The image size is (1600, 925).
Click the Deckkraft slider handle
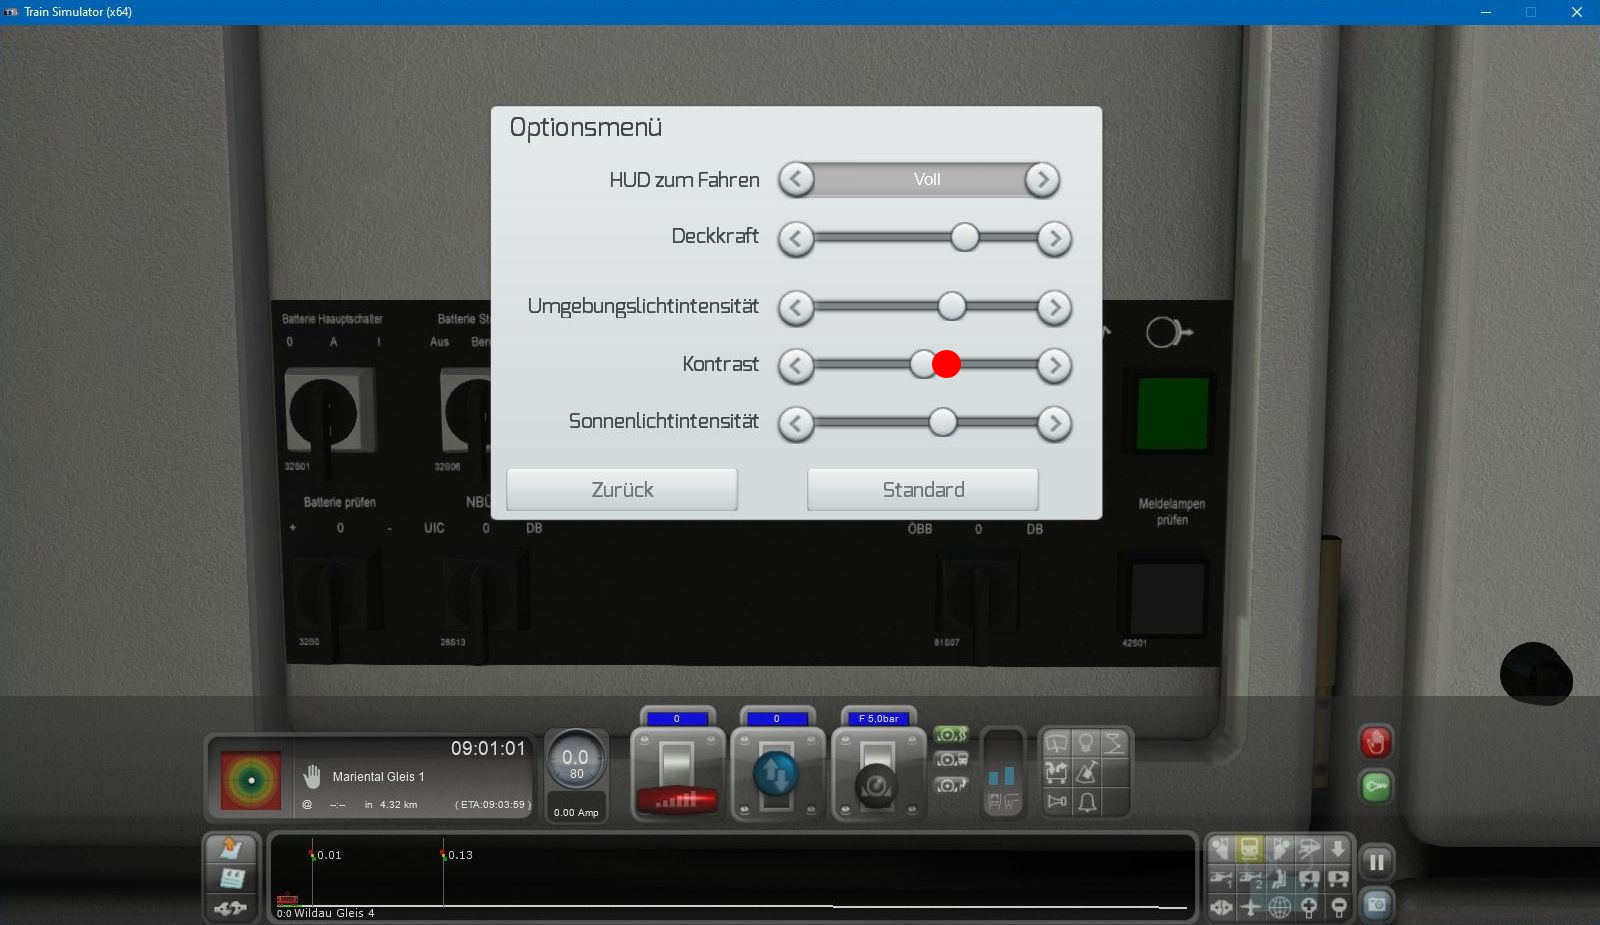click(x=965, y=237)
